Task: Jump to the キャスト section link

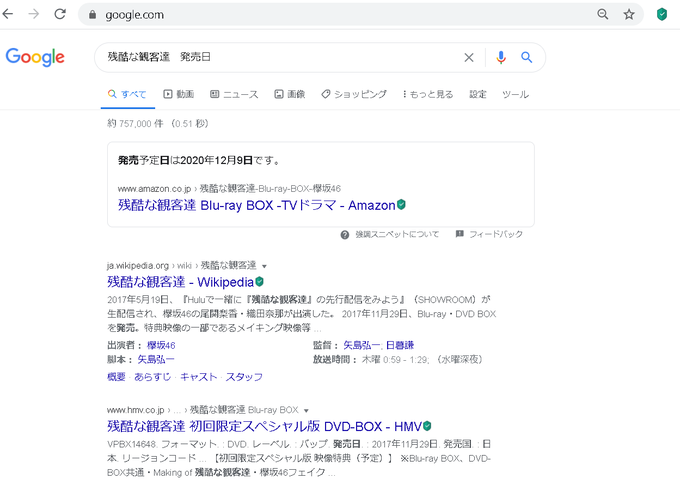Action: point(198,377)
